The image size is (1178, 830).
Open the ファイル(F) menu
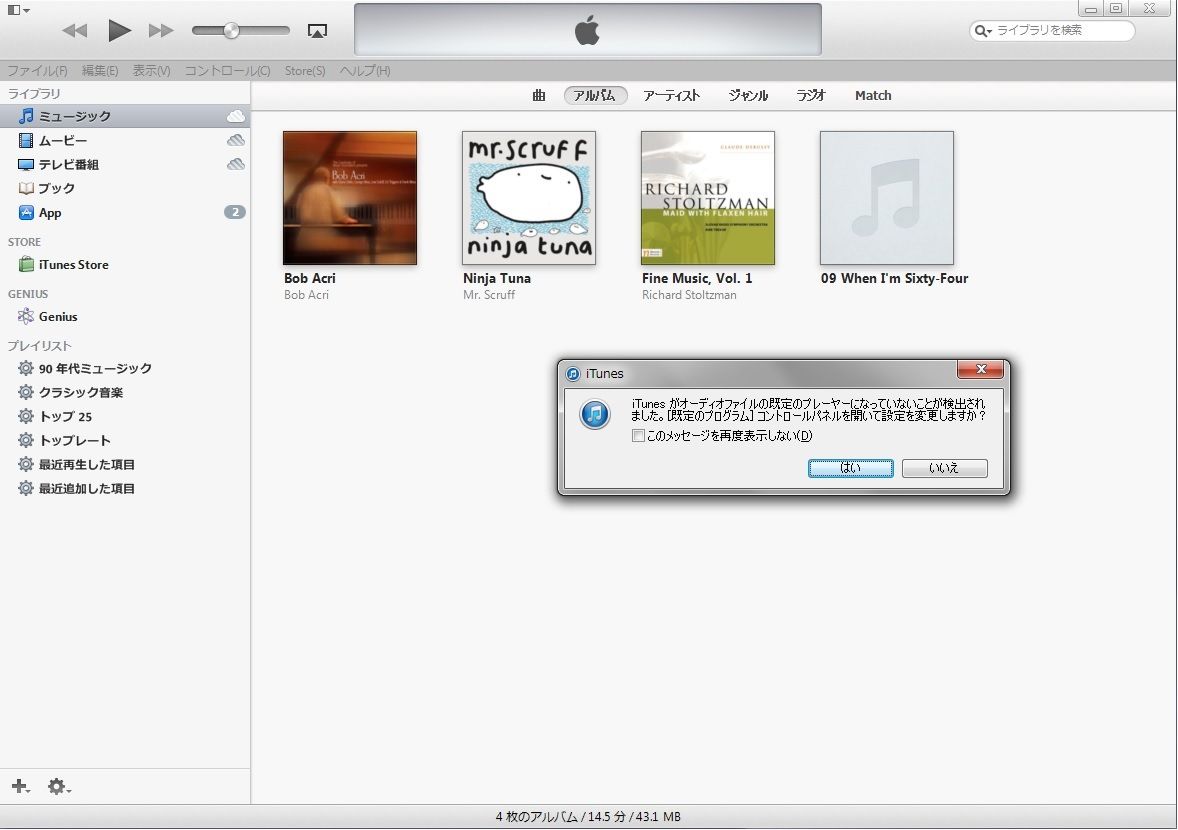38,71
